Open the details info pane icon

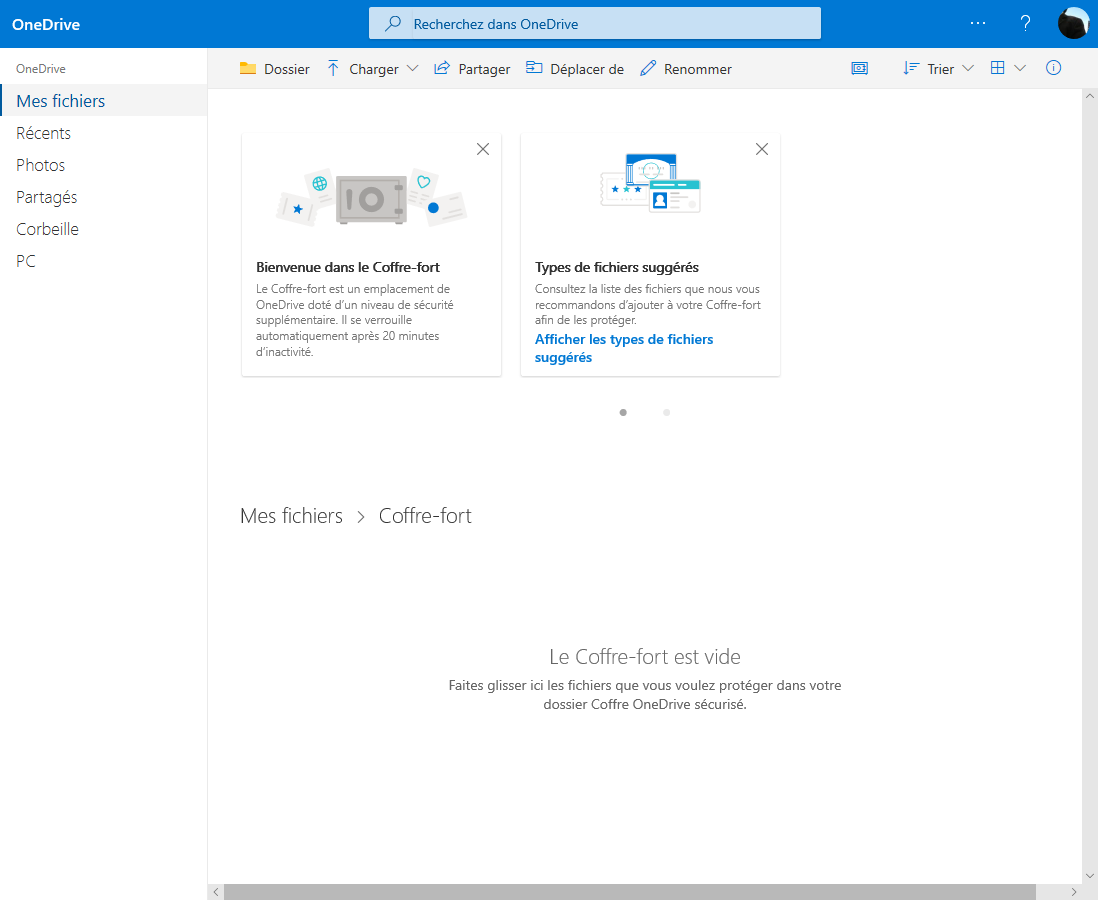(1053, 68)
